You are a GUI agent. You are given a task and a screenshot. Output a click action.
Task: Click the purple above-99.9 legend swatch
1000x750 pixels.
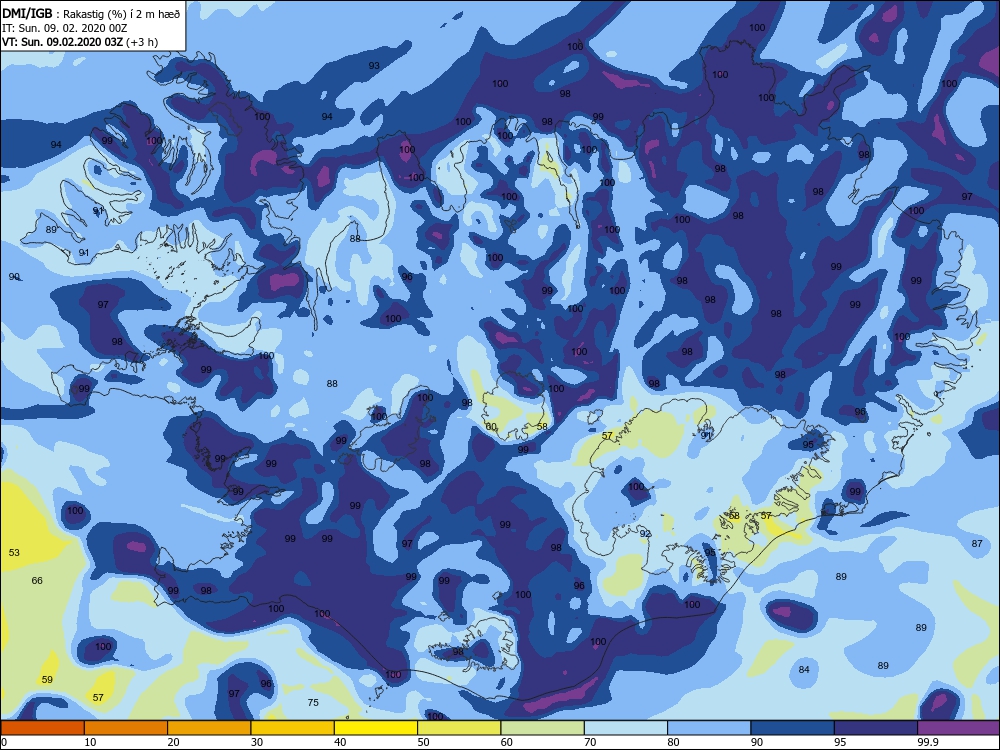[x=959, y=728]
